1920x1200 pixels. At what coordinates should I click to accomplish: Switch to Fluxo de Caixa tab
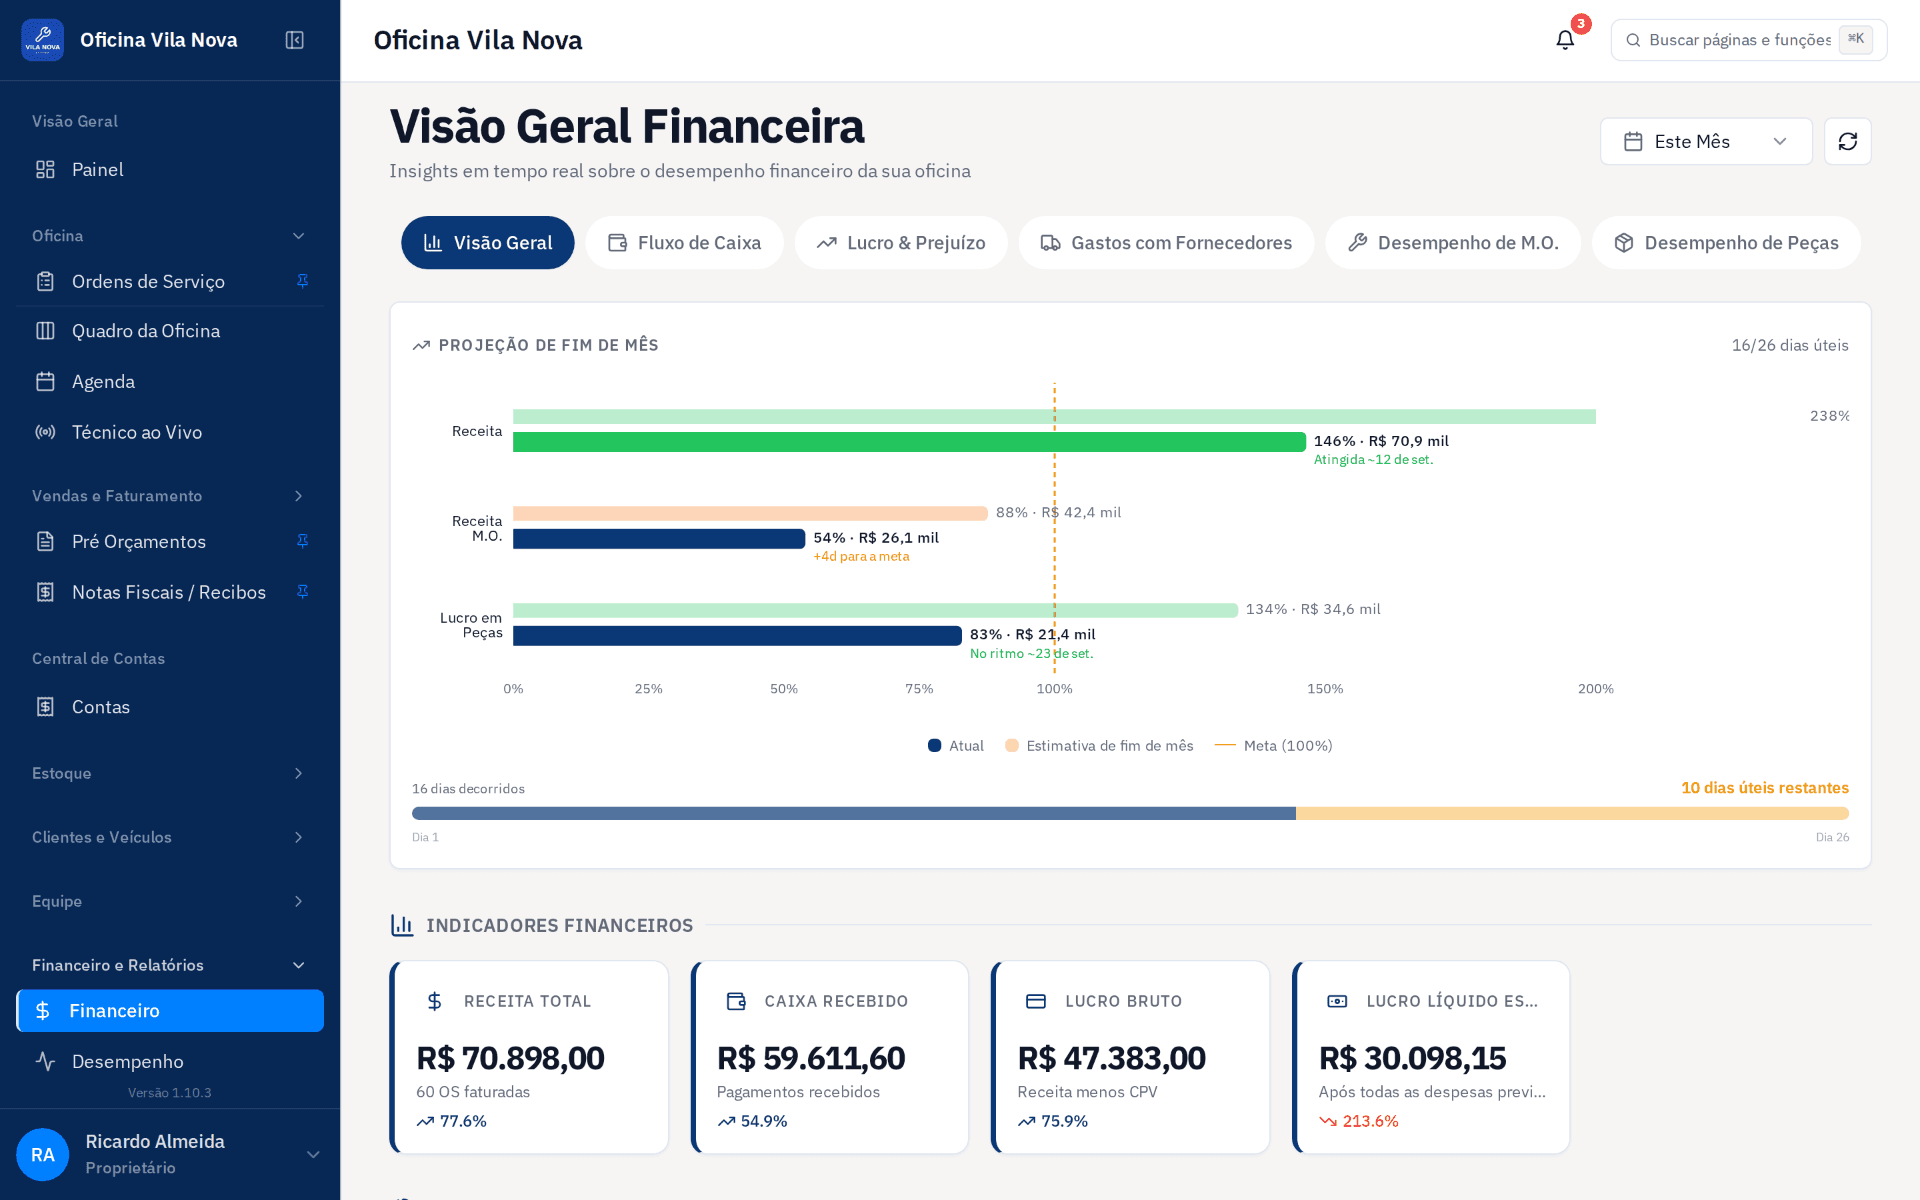(685, 243)
